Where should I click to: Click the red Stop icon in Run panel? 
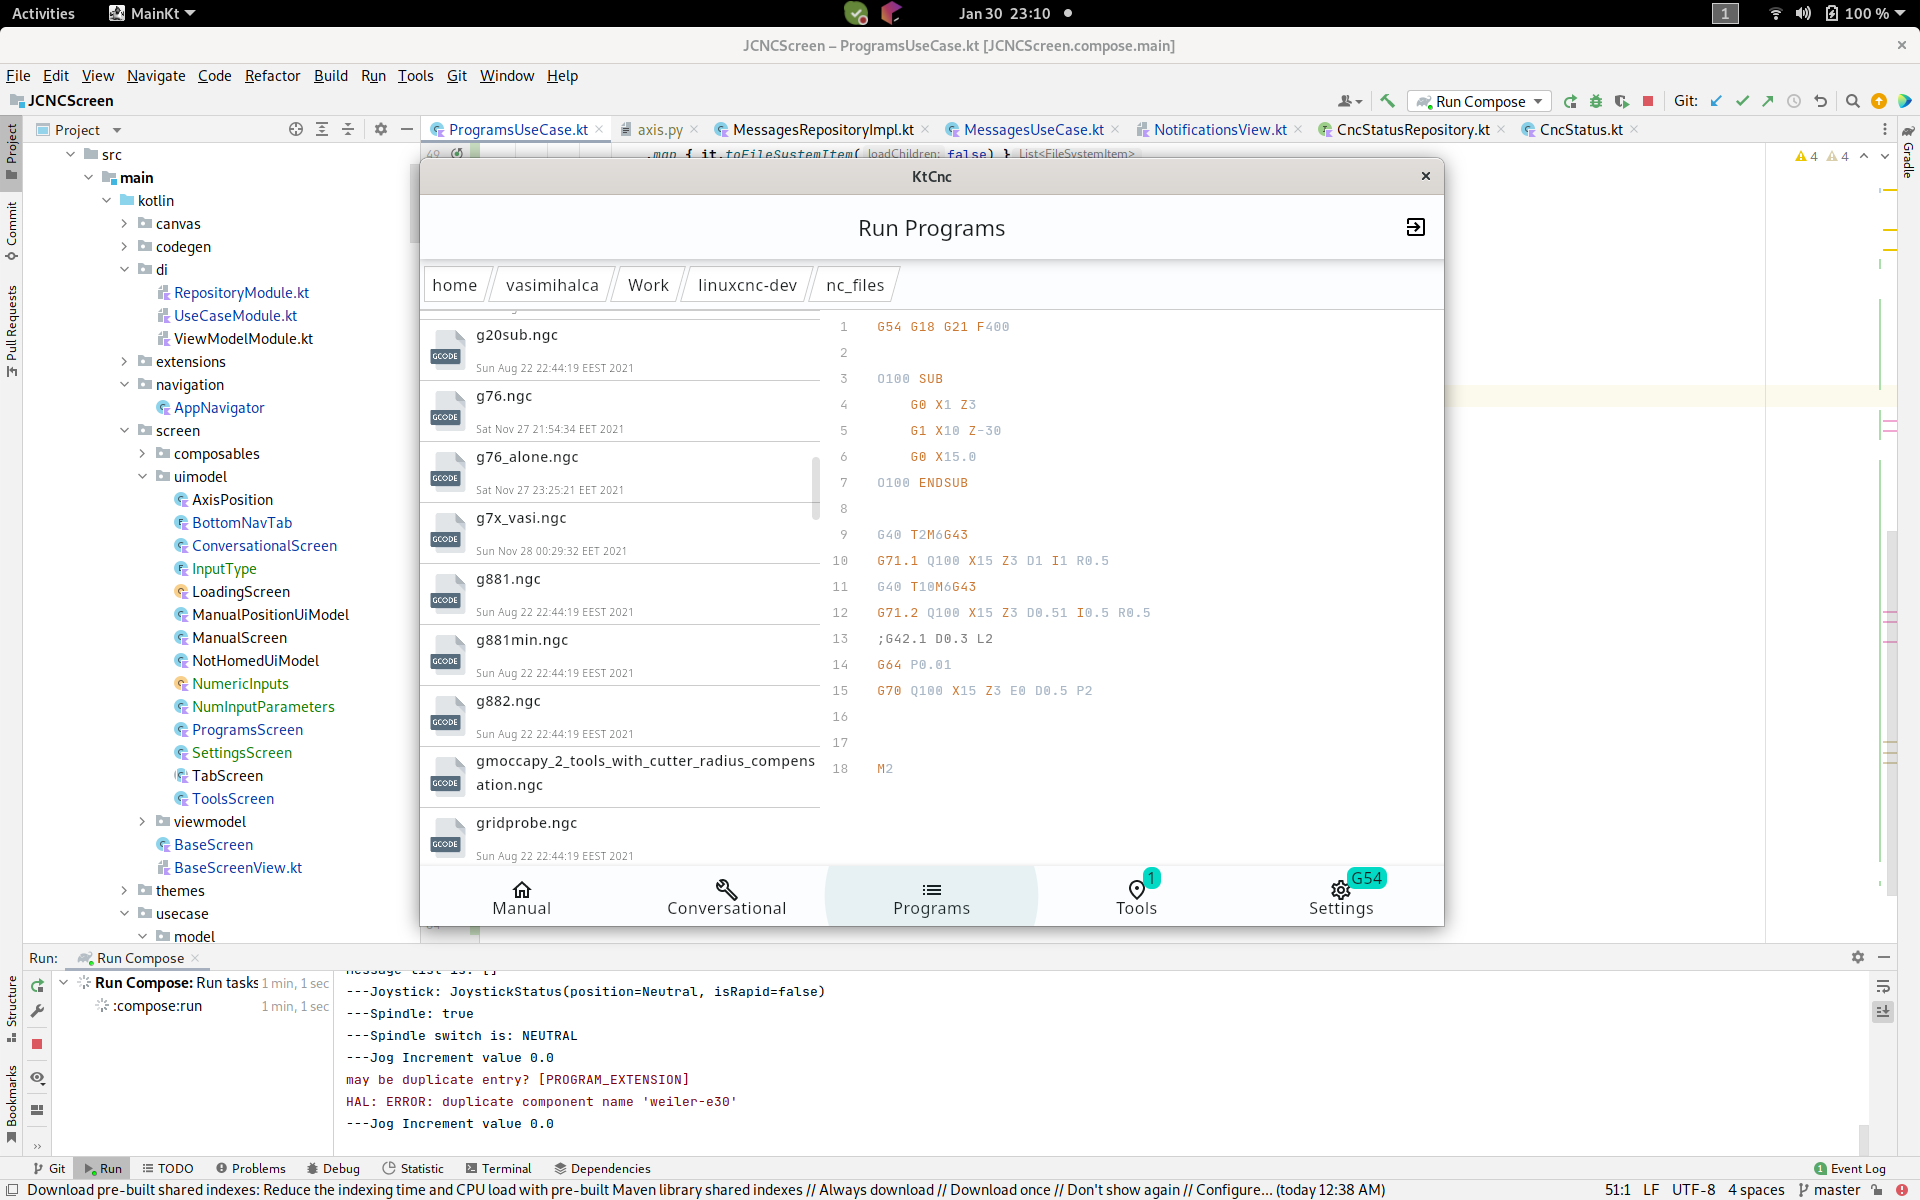(x=37, y=1044)
